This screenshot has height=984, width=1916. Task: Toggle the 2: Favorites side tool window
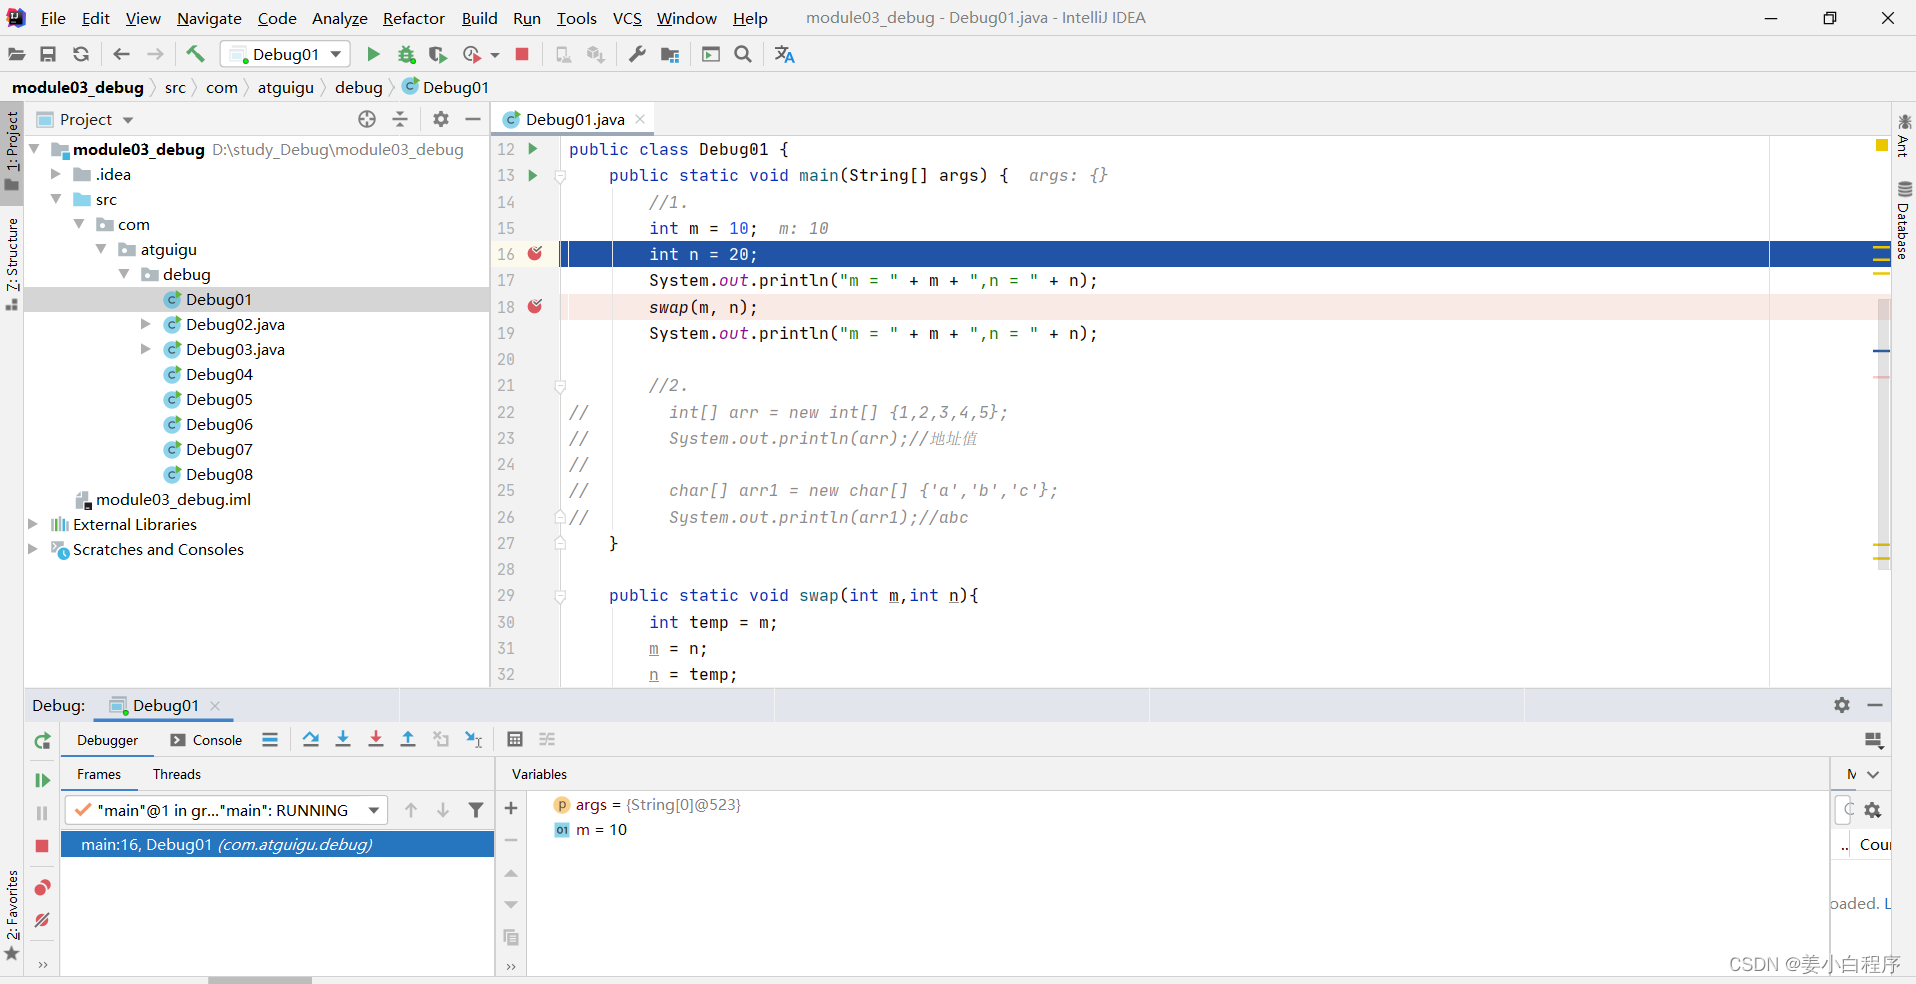pyautogui.click(x=12, y=914)
